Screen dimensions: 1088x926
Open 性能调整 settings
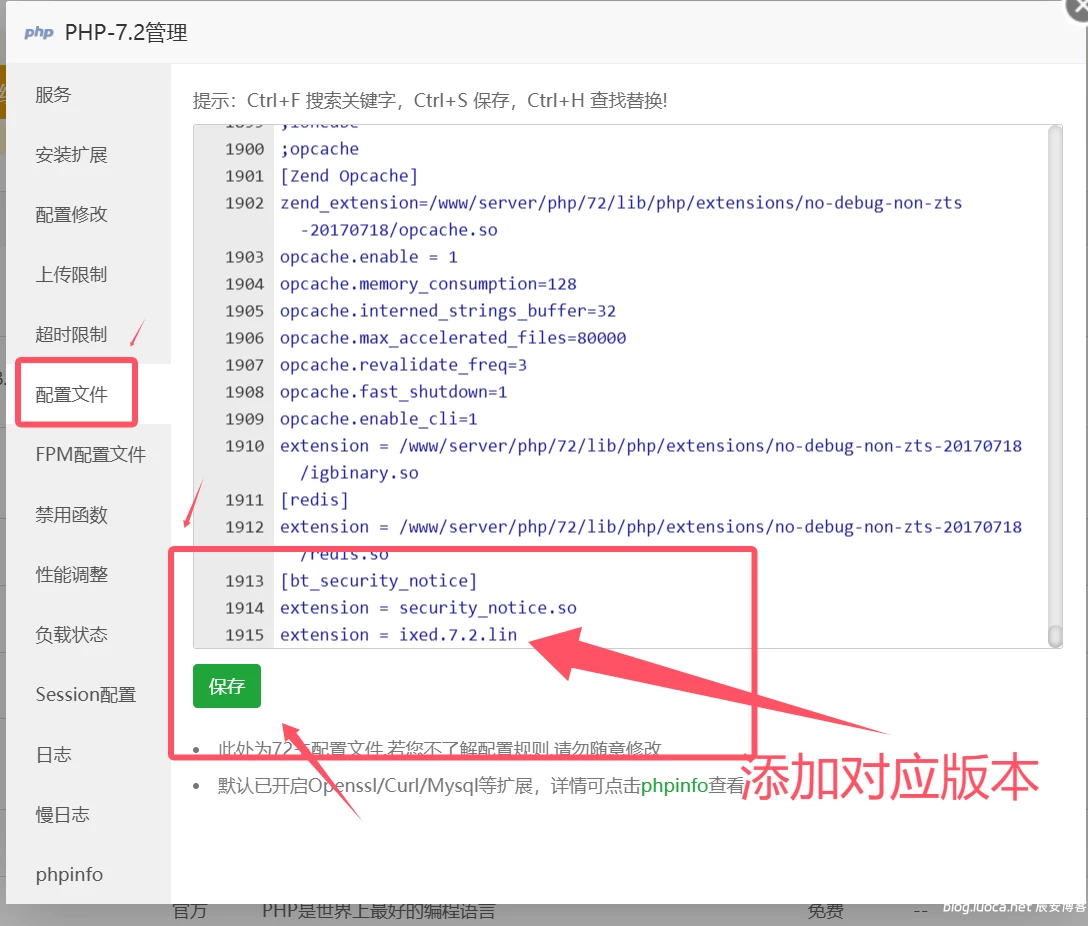[71, 575]
